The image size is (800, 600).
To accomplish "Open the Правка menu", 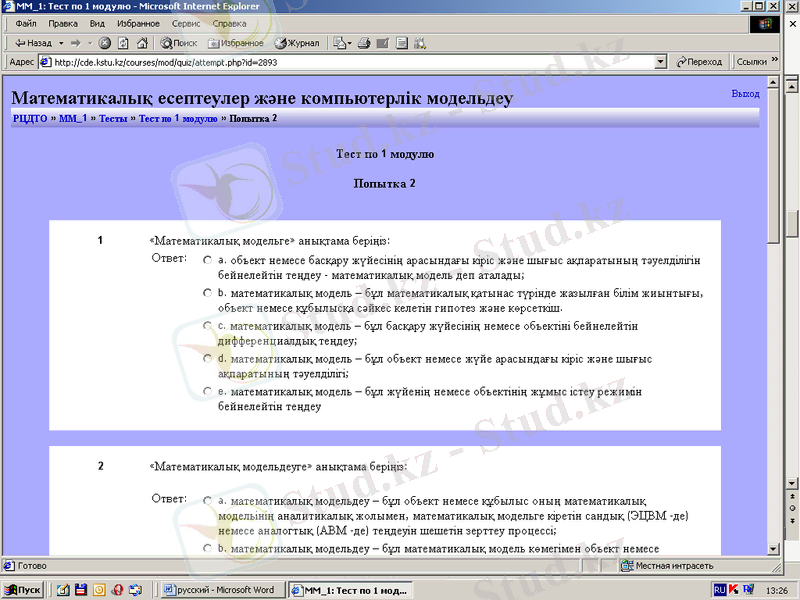I will (63, 23).
